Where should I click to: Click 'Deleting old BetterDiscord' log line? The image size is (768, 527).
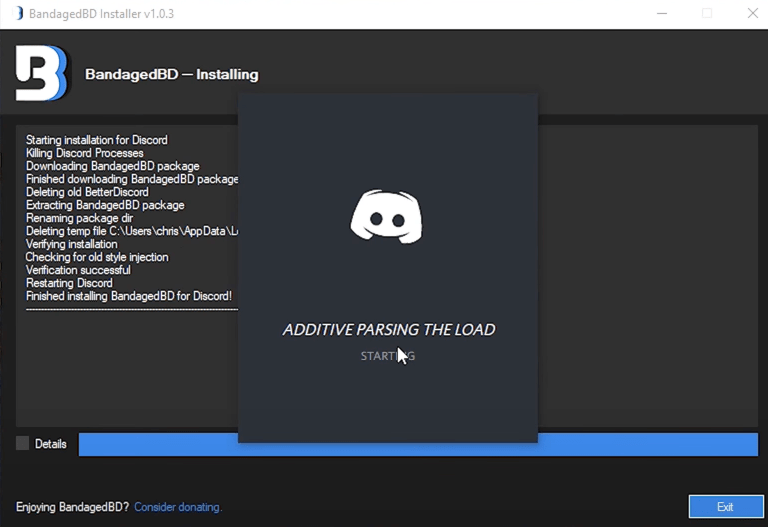87,192
